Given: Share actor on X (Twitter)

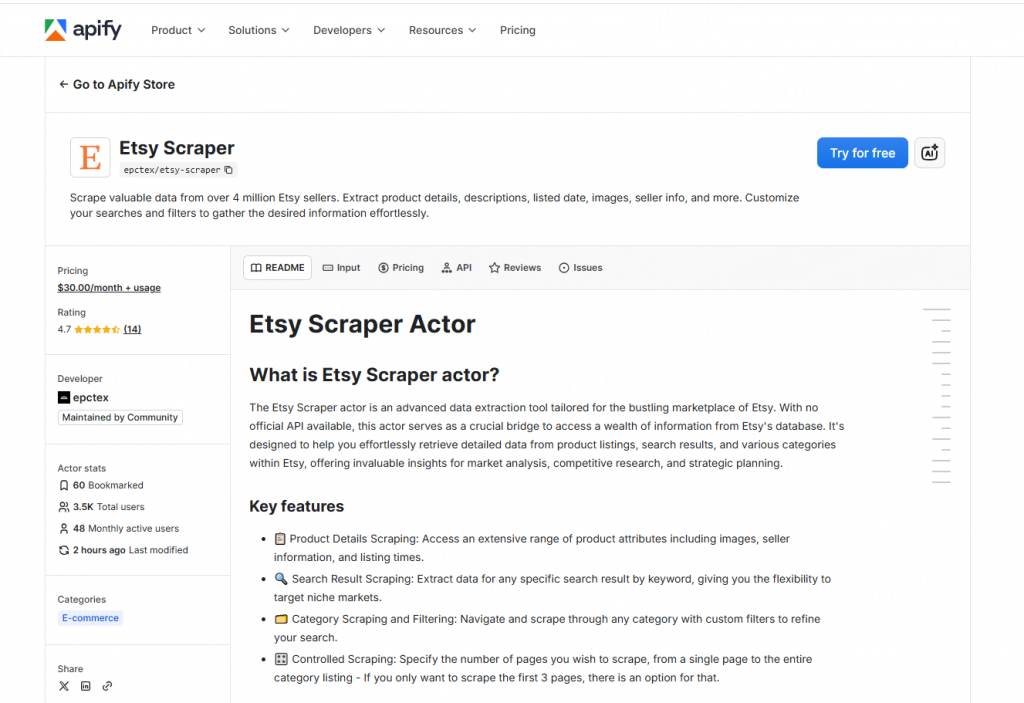Looking at the screenshot, I should [x=64, y=686].
